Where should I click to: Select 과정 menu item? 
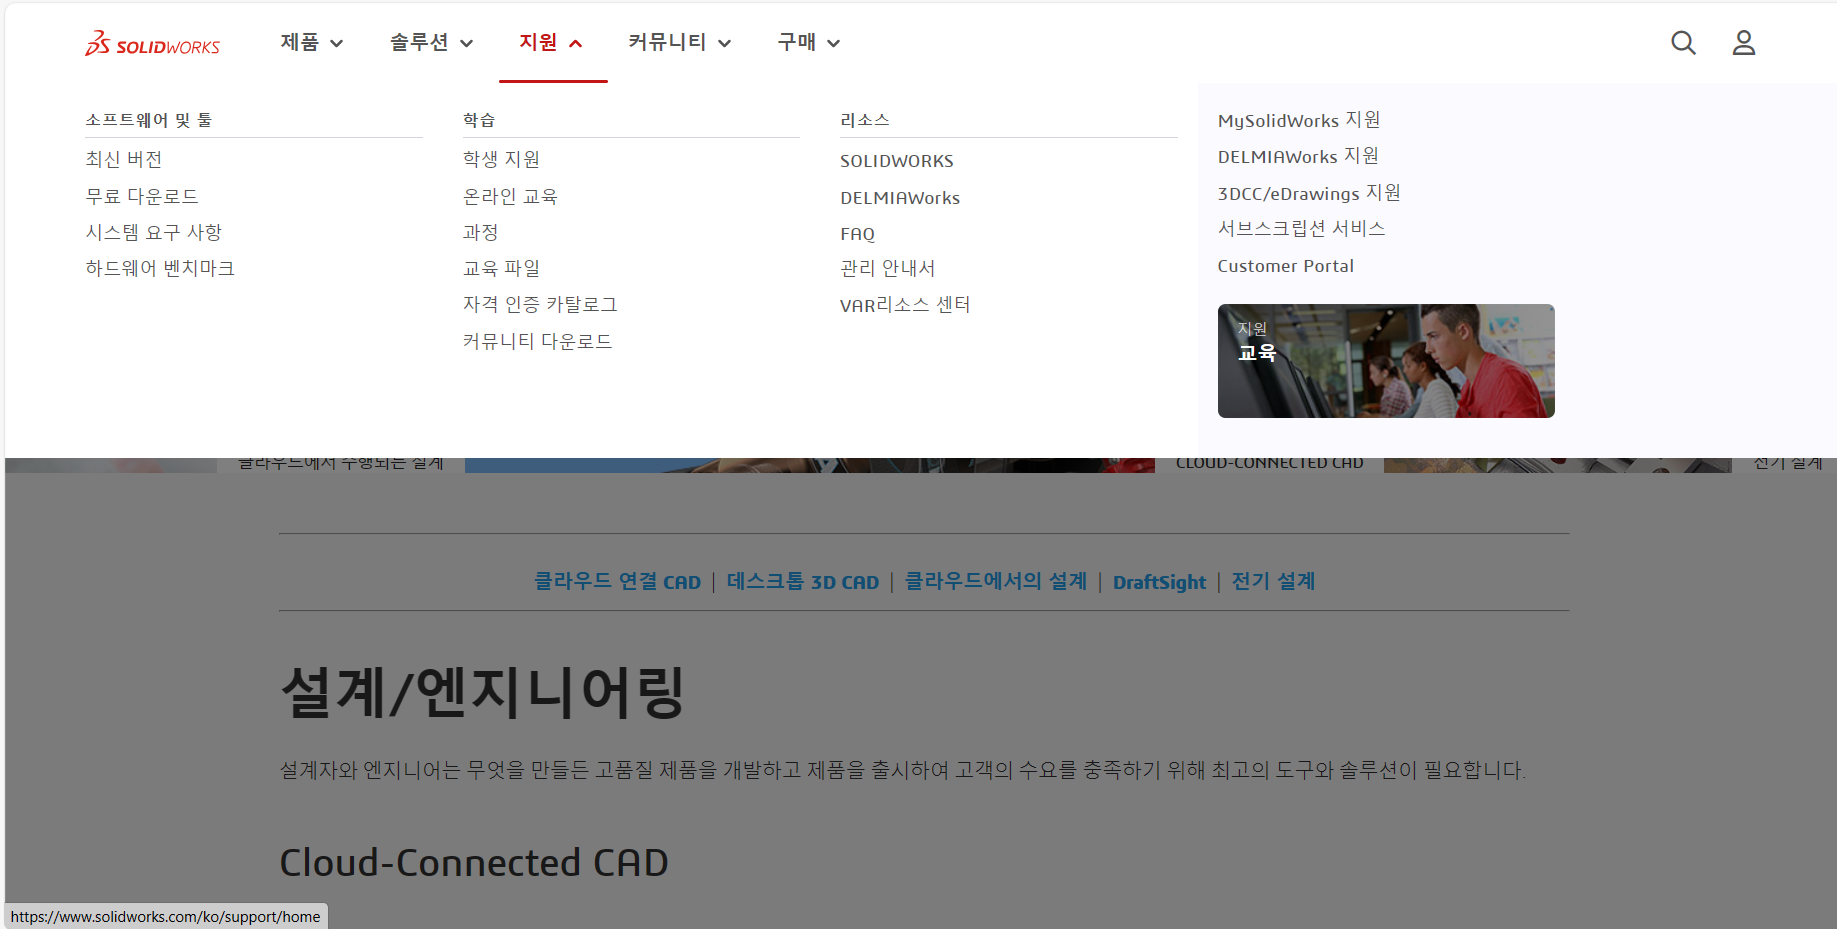(481, 232)
